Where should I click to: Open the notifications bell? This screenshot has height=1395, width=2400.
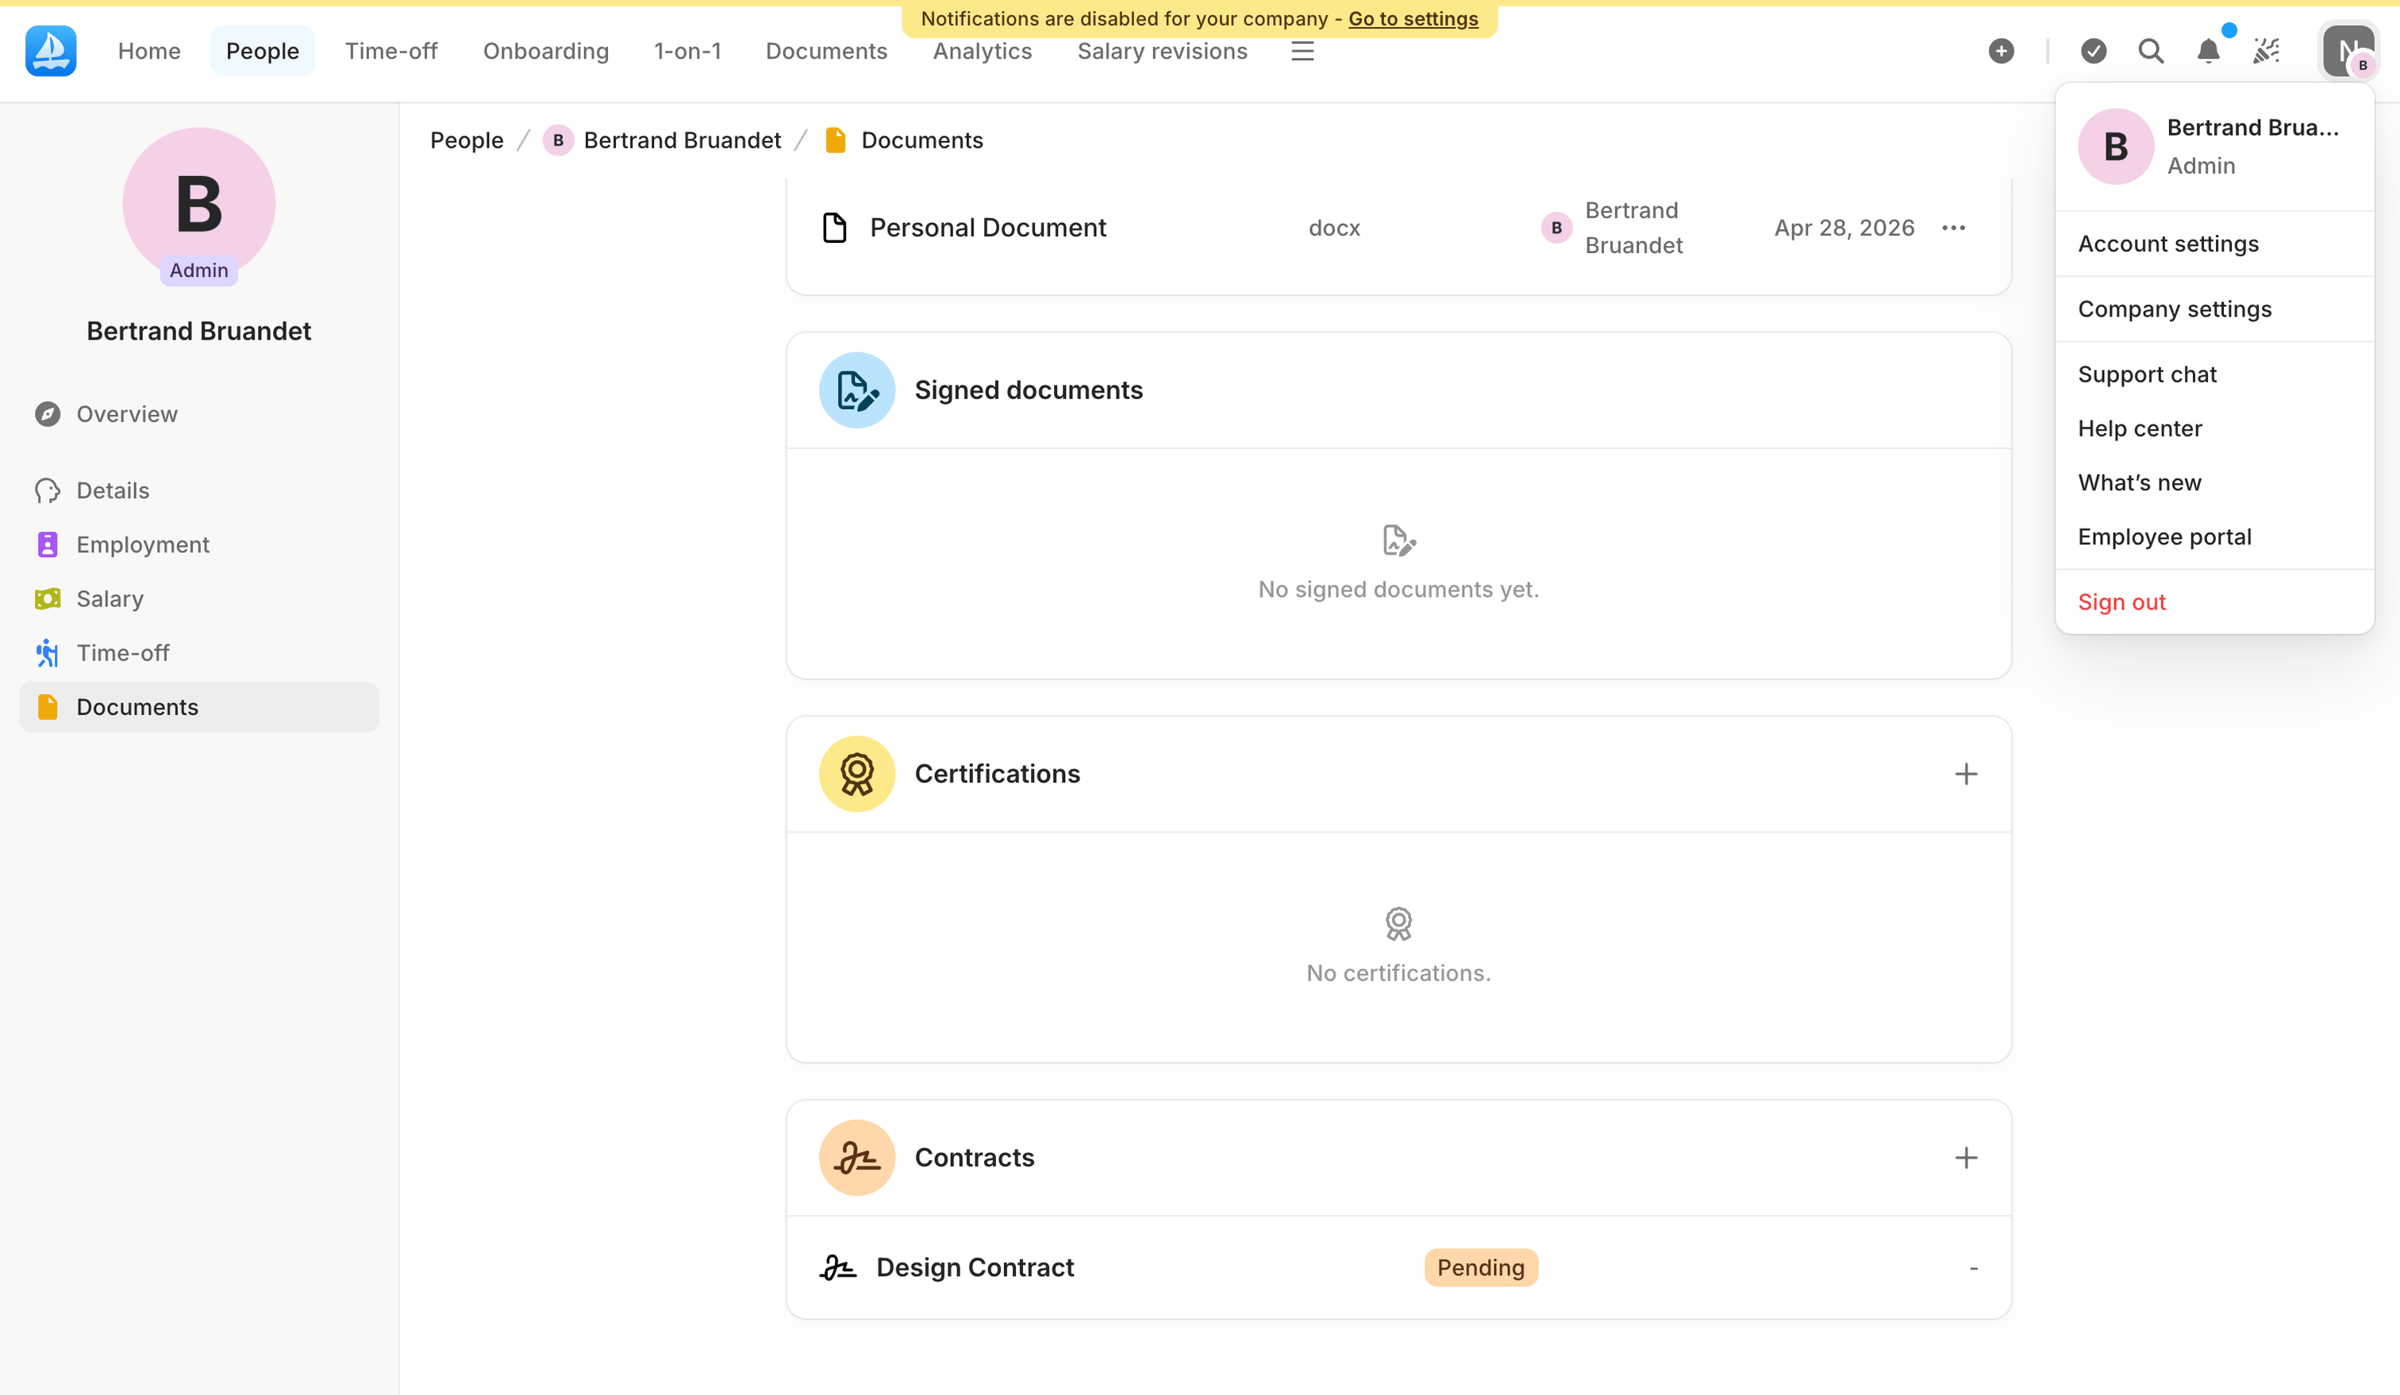[2208, 51]
